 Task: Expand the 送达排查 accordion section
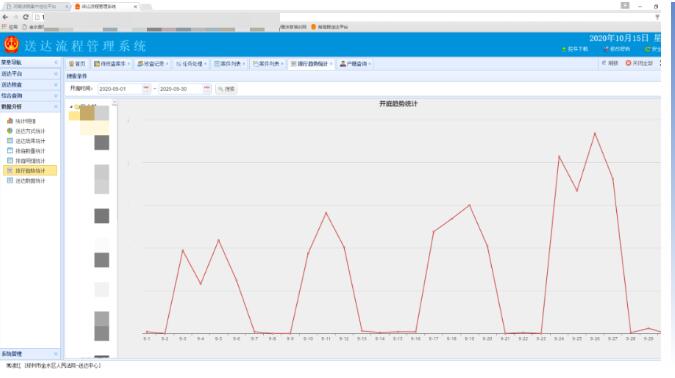tap(30, 85)
